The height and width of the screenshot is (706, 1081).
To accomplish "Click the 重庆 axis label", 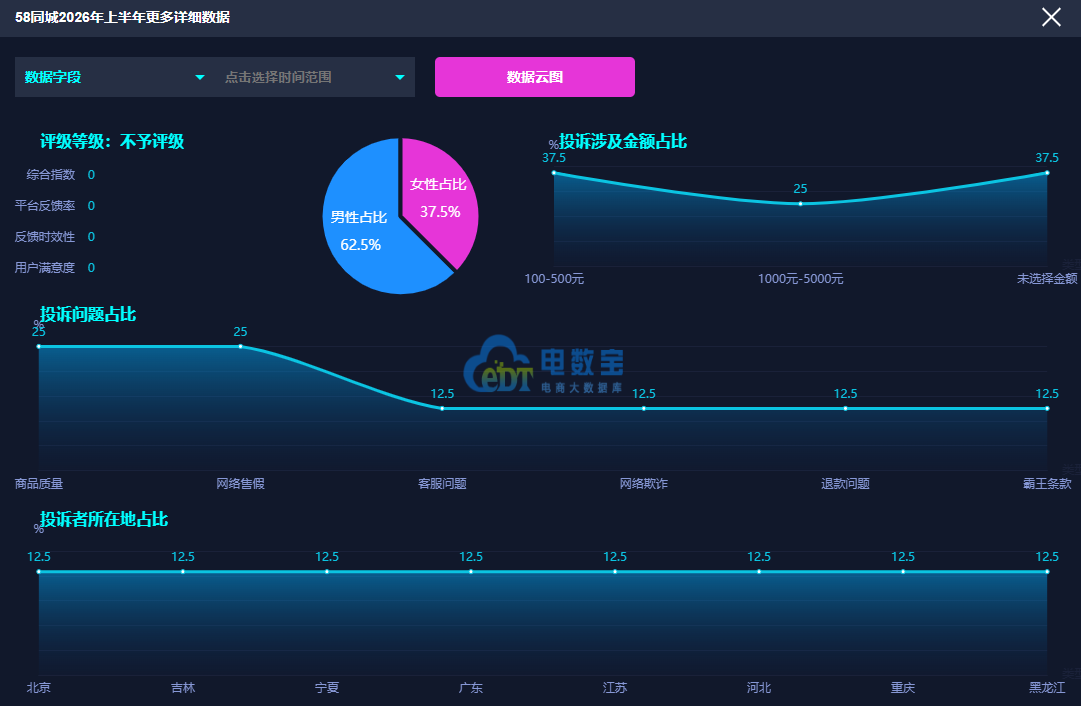I will pyautogui.click(x=903, y=687).
